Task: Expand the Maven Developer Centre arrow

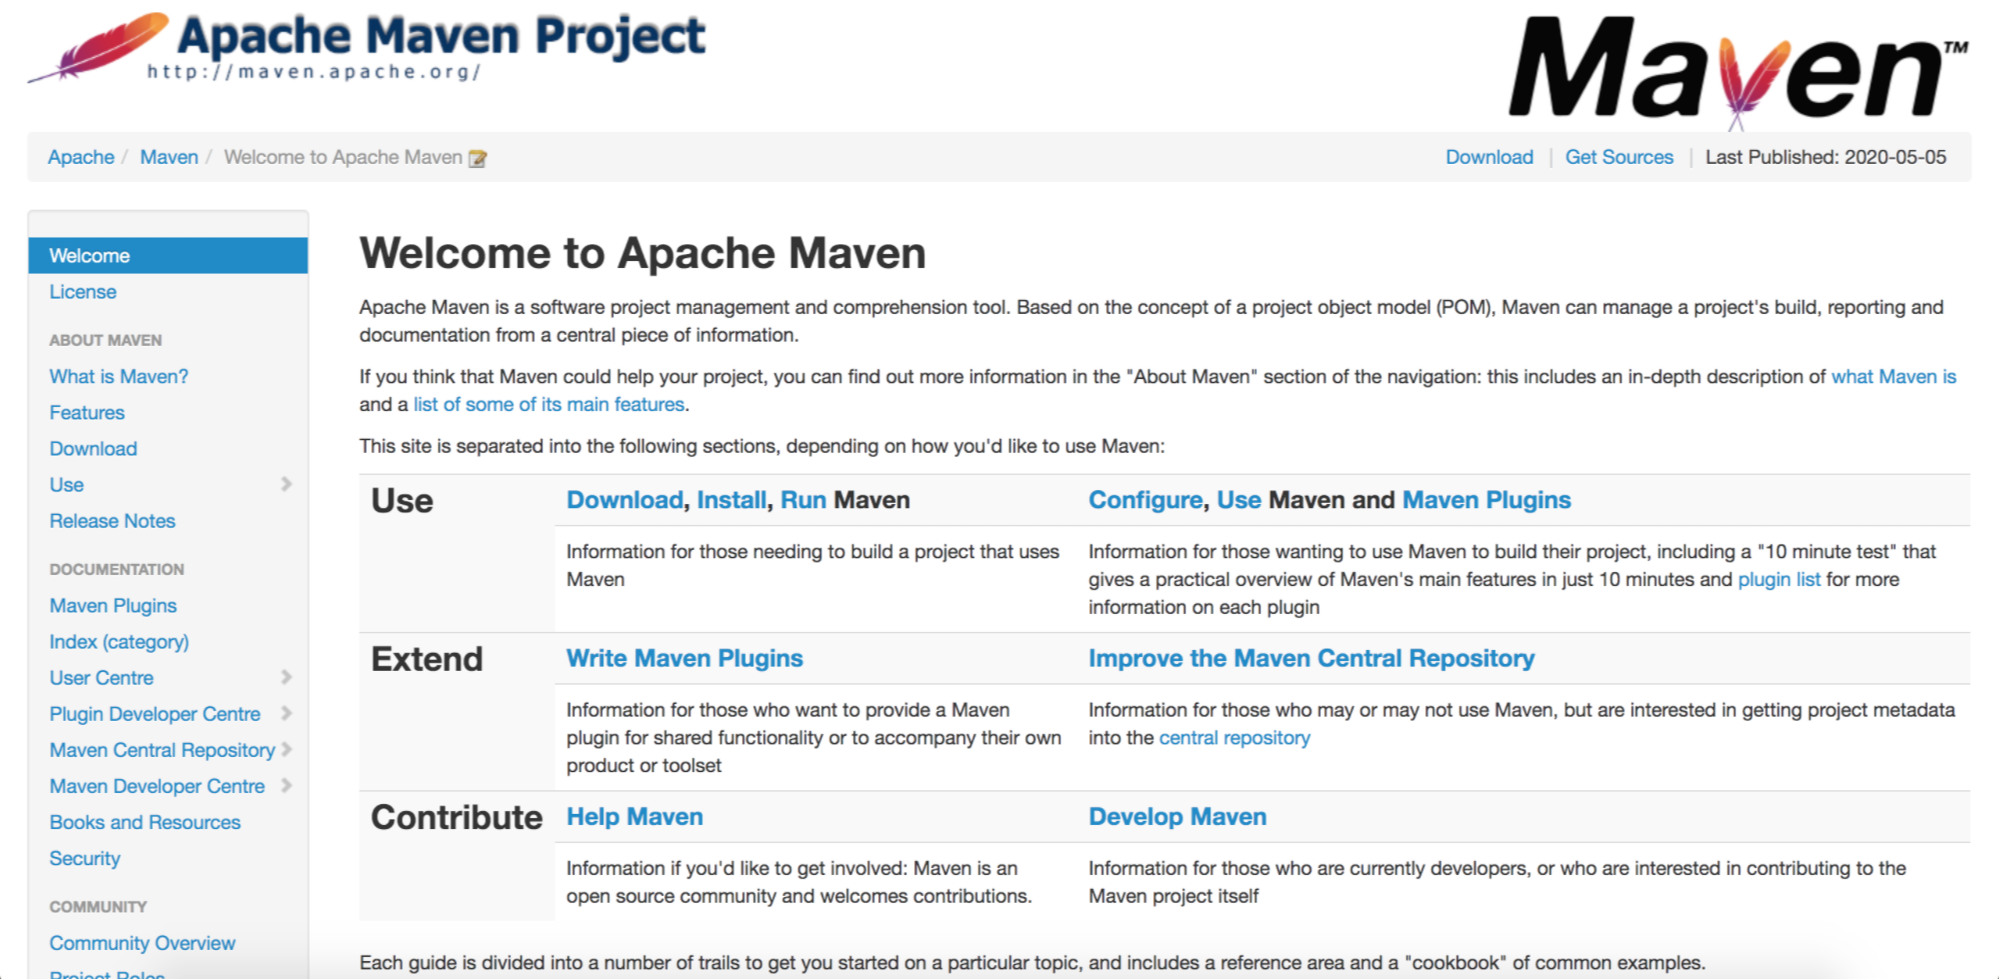Action: (287, 785)
